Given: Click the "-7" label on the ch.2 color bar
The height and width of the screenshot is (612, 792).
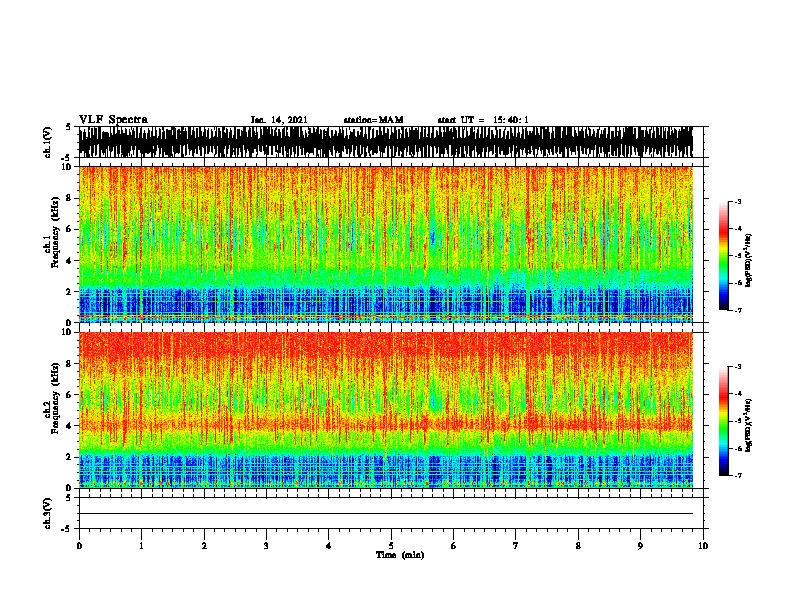Looking at the screenshot, I should tap(737, 475).
